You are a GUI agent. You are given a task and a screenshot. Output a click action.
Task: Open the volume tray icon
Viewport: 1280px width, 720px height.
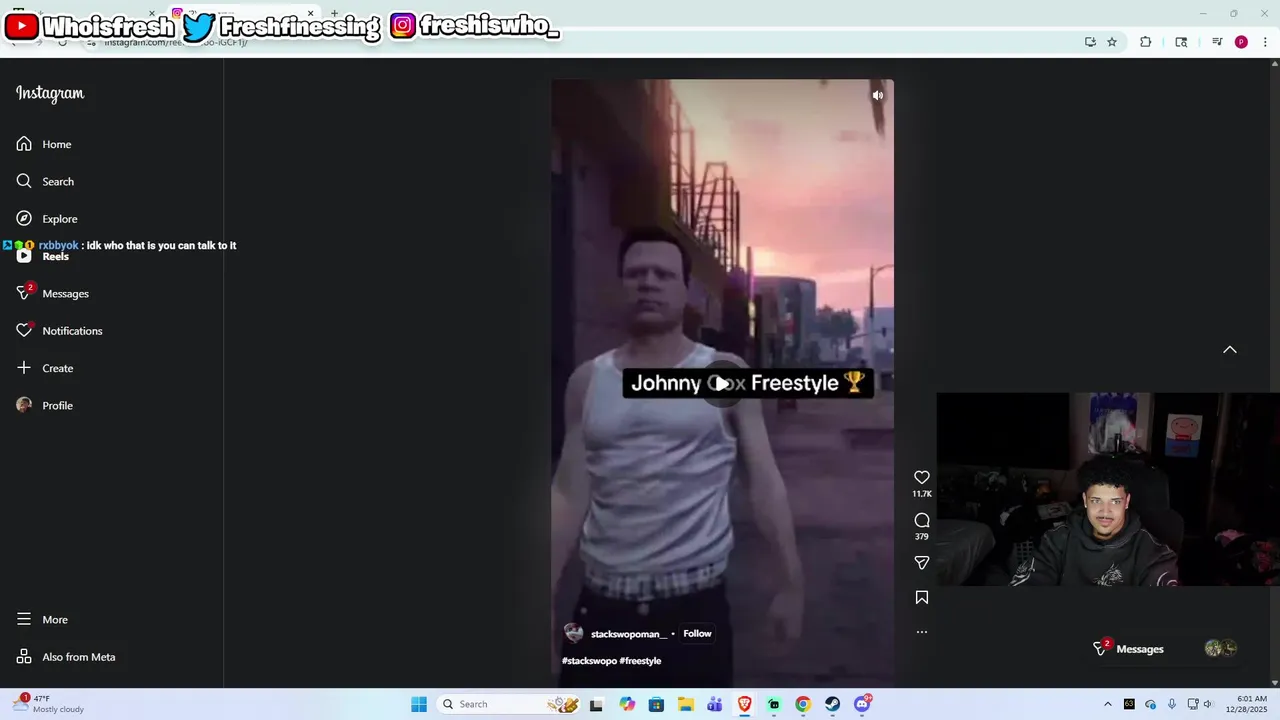tap(1207, 704)
